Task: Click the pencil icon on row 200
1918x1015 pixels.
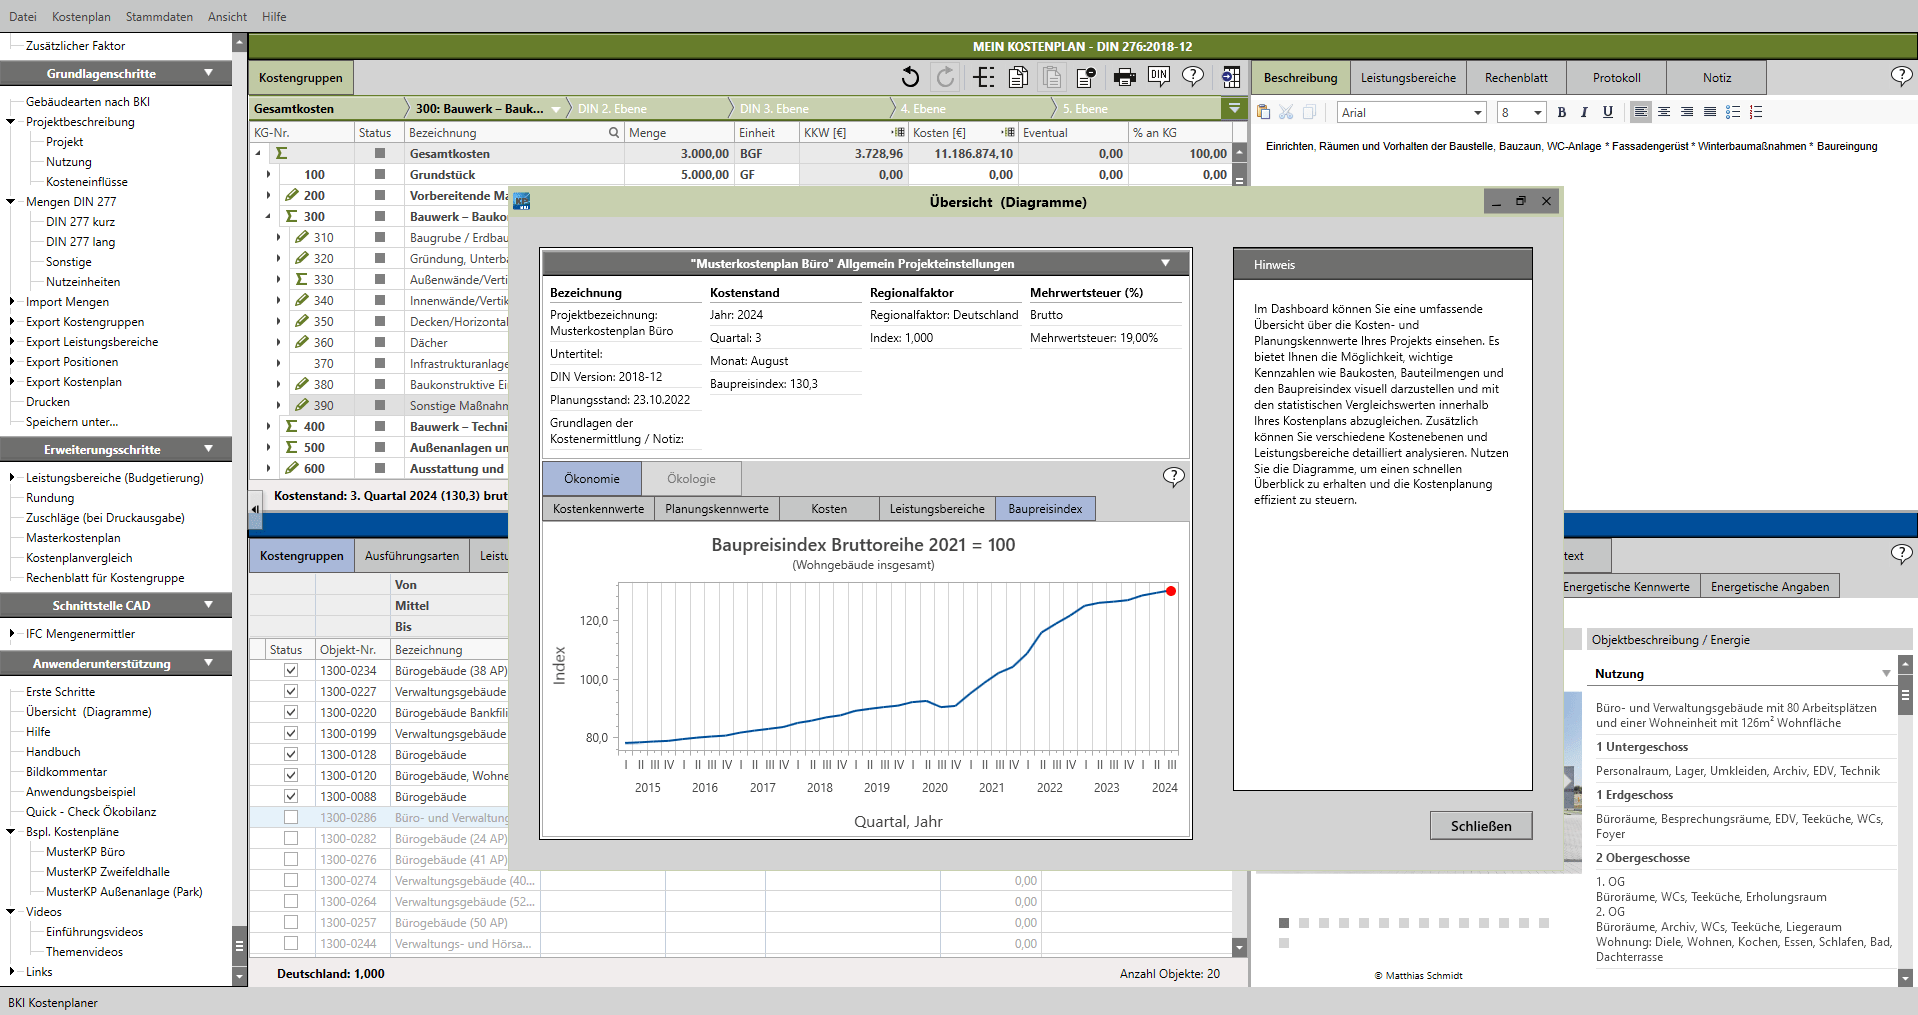Action: pyautogui.click(x=292, y=195)
